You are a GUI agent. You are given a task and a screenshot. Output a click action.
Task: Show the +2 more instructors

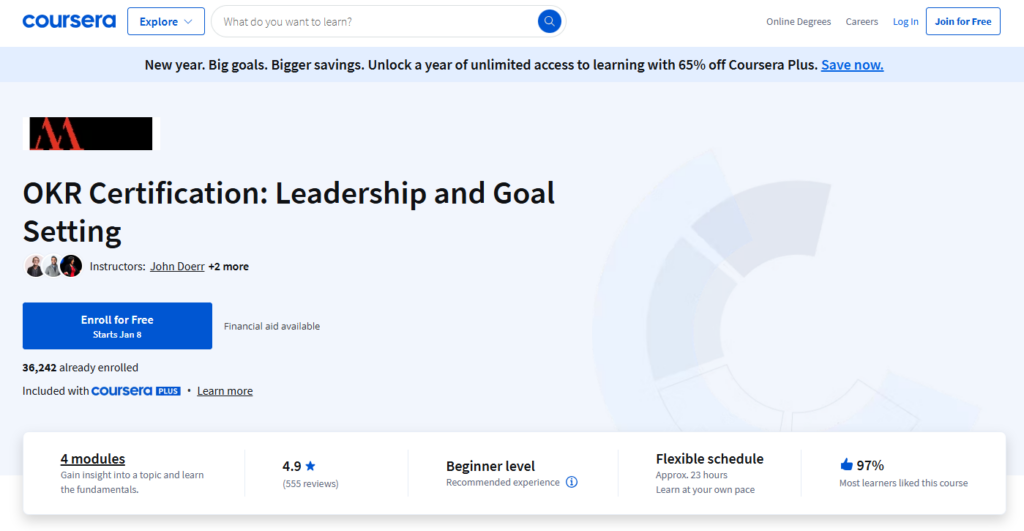(x=229, y=266)
